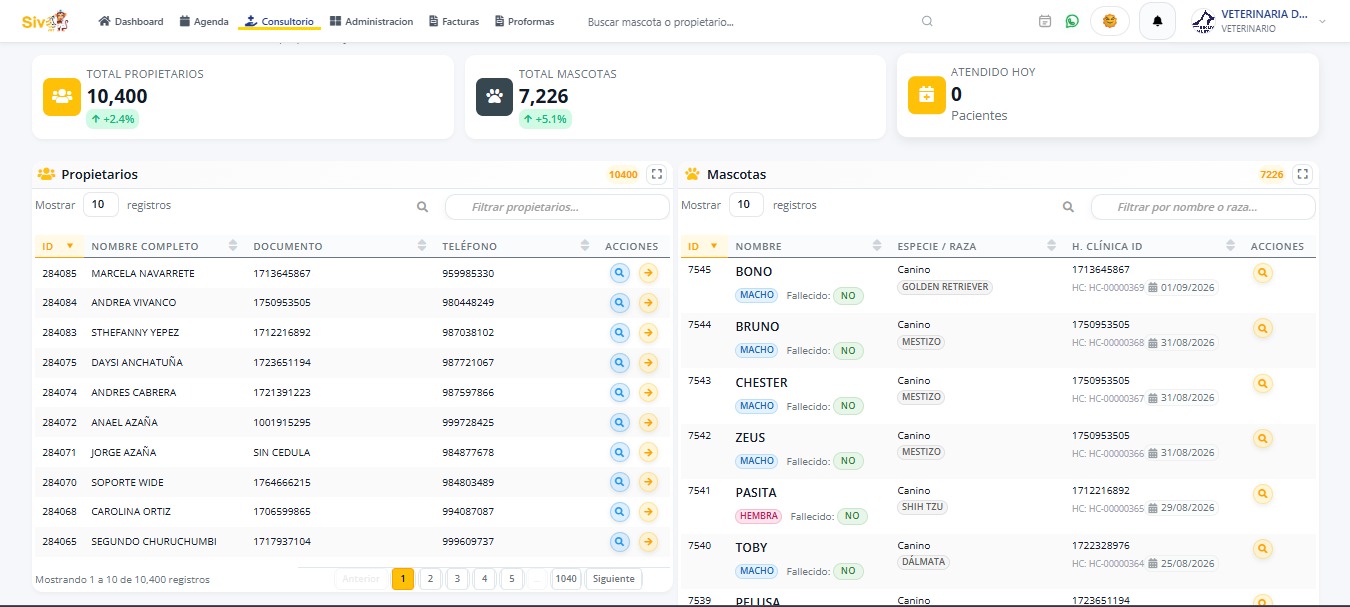View pet record for TOBY
The height and width of the screenshot is (607, 1350).
pyautogui.click(x=1262, y=548)
